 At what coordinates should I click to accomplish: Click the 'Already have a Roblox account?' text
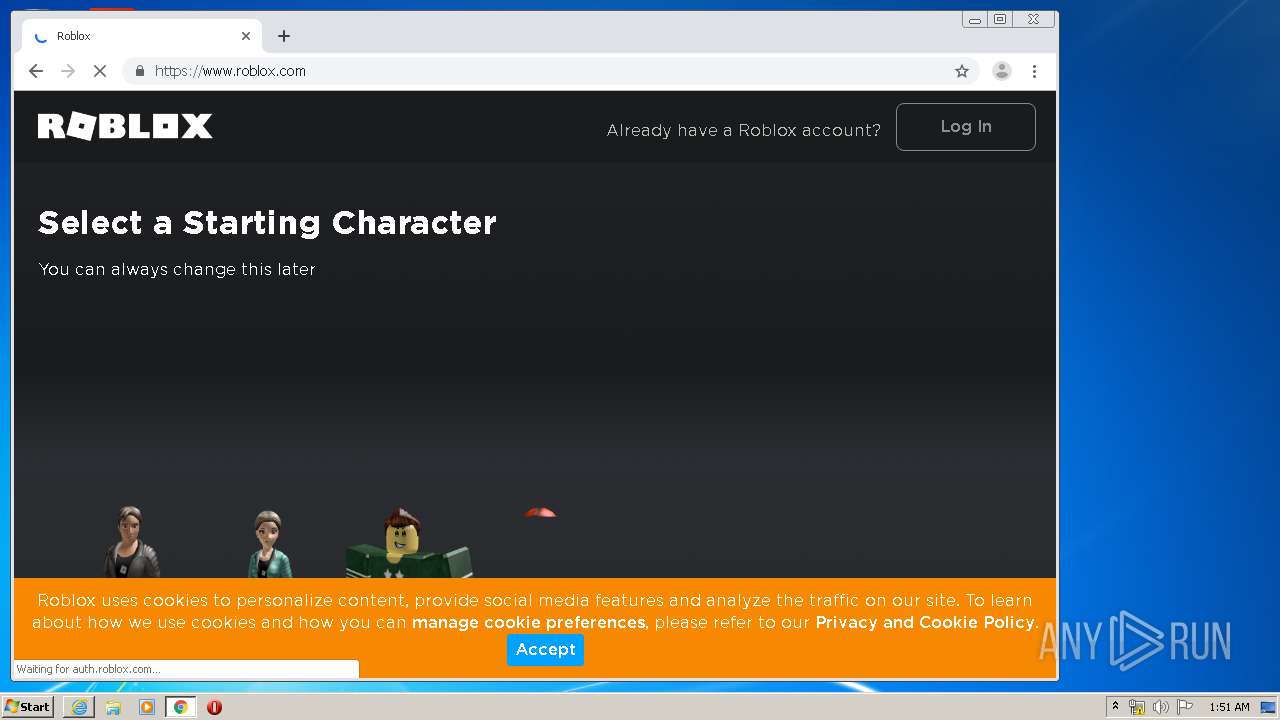[743, 130]
